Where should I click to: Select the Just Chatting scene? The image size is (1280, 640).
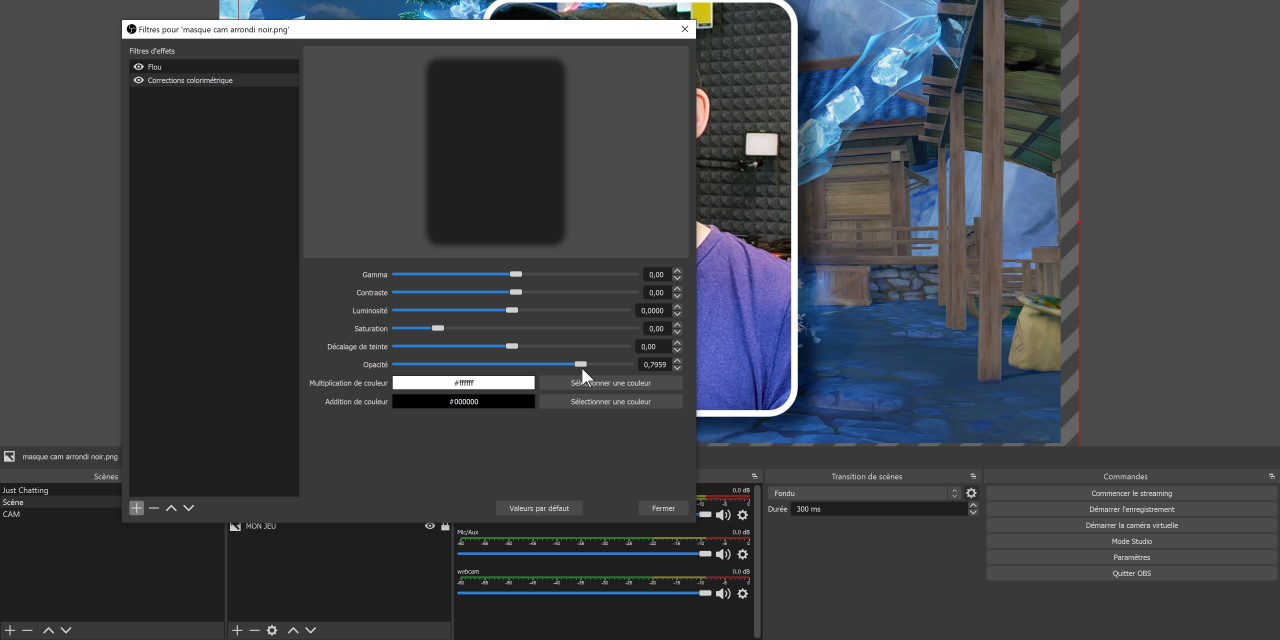tap(25, 490)
